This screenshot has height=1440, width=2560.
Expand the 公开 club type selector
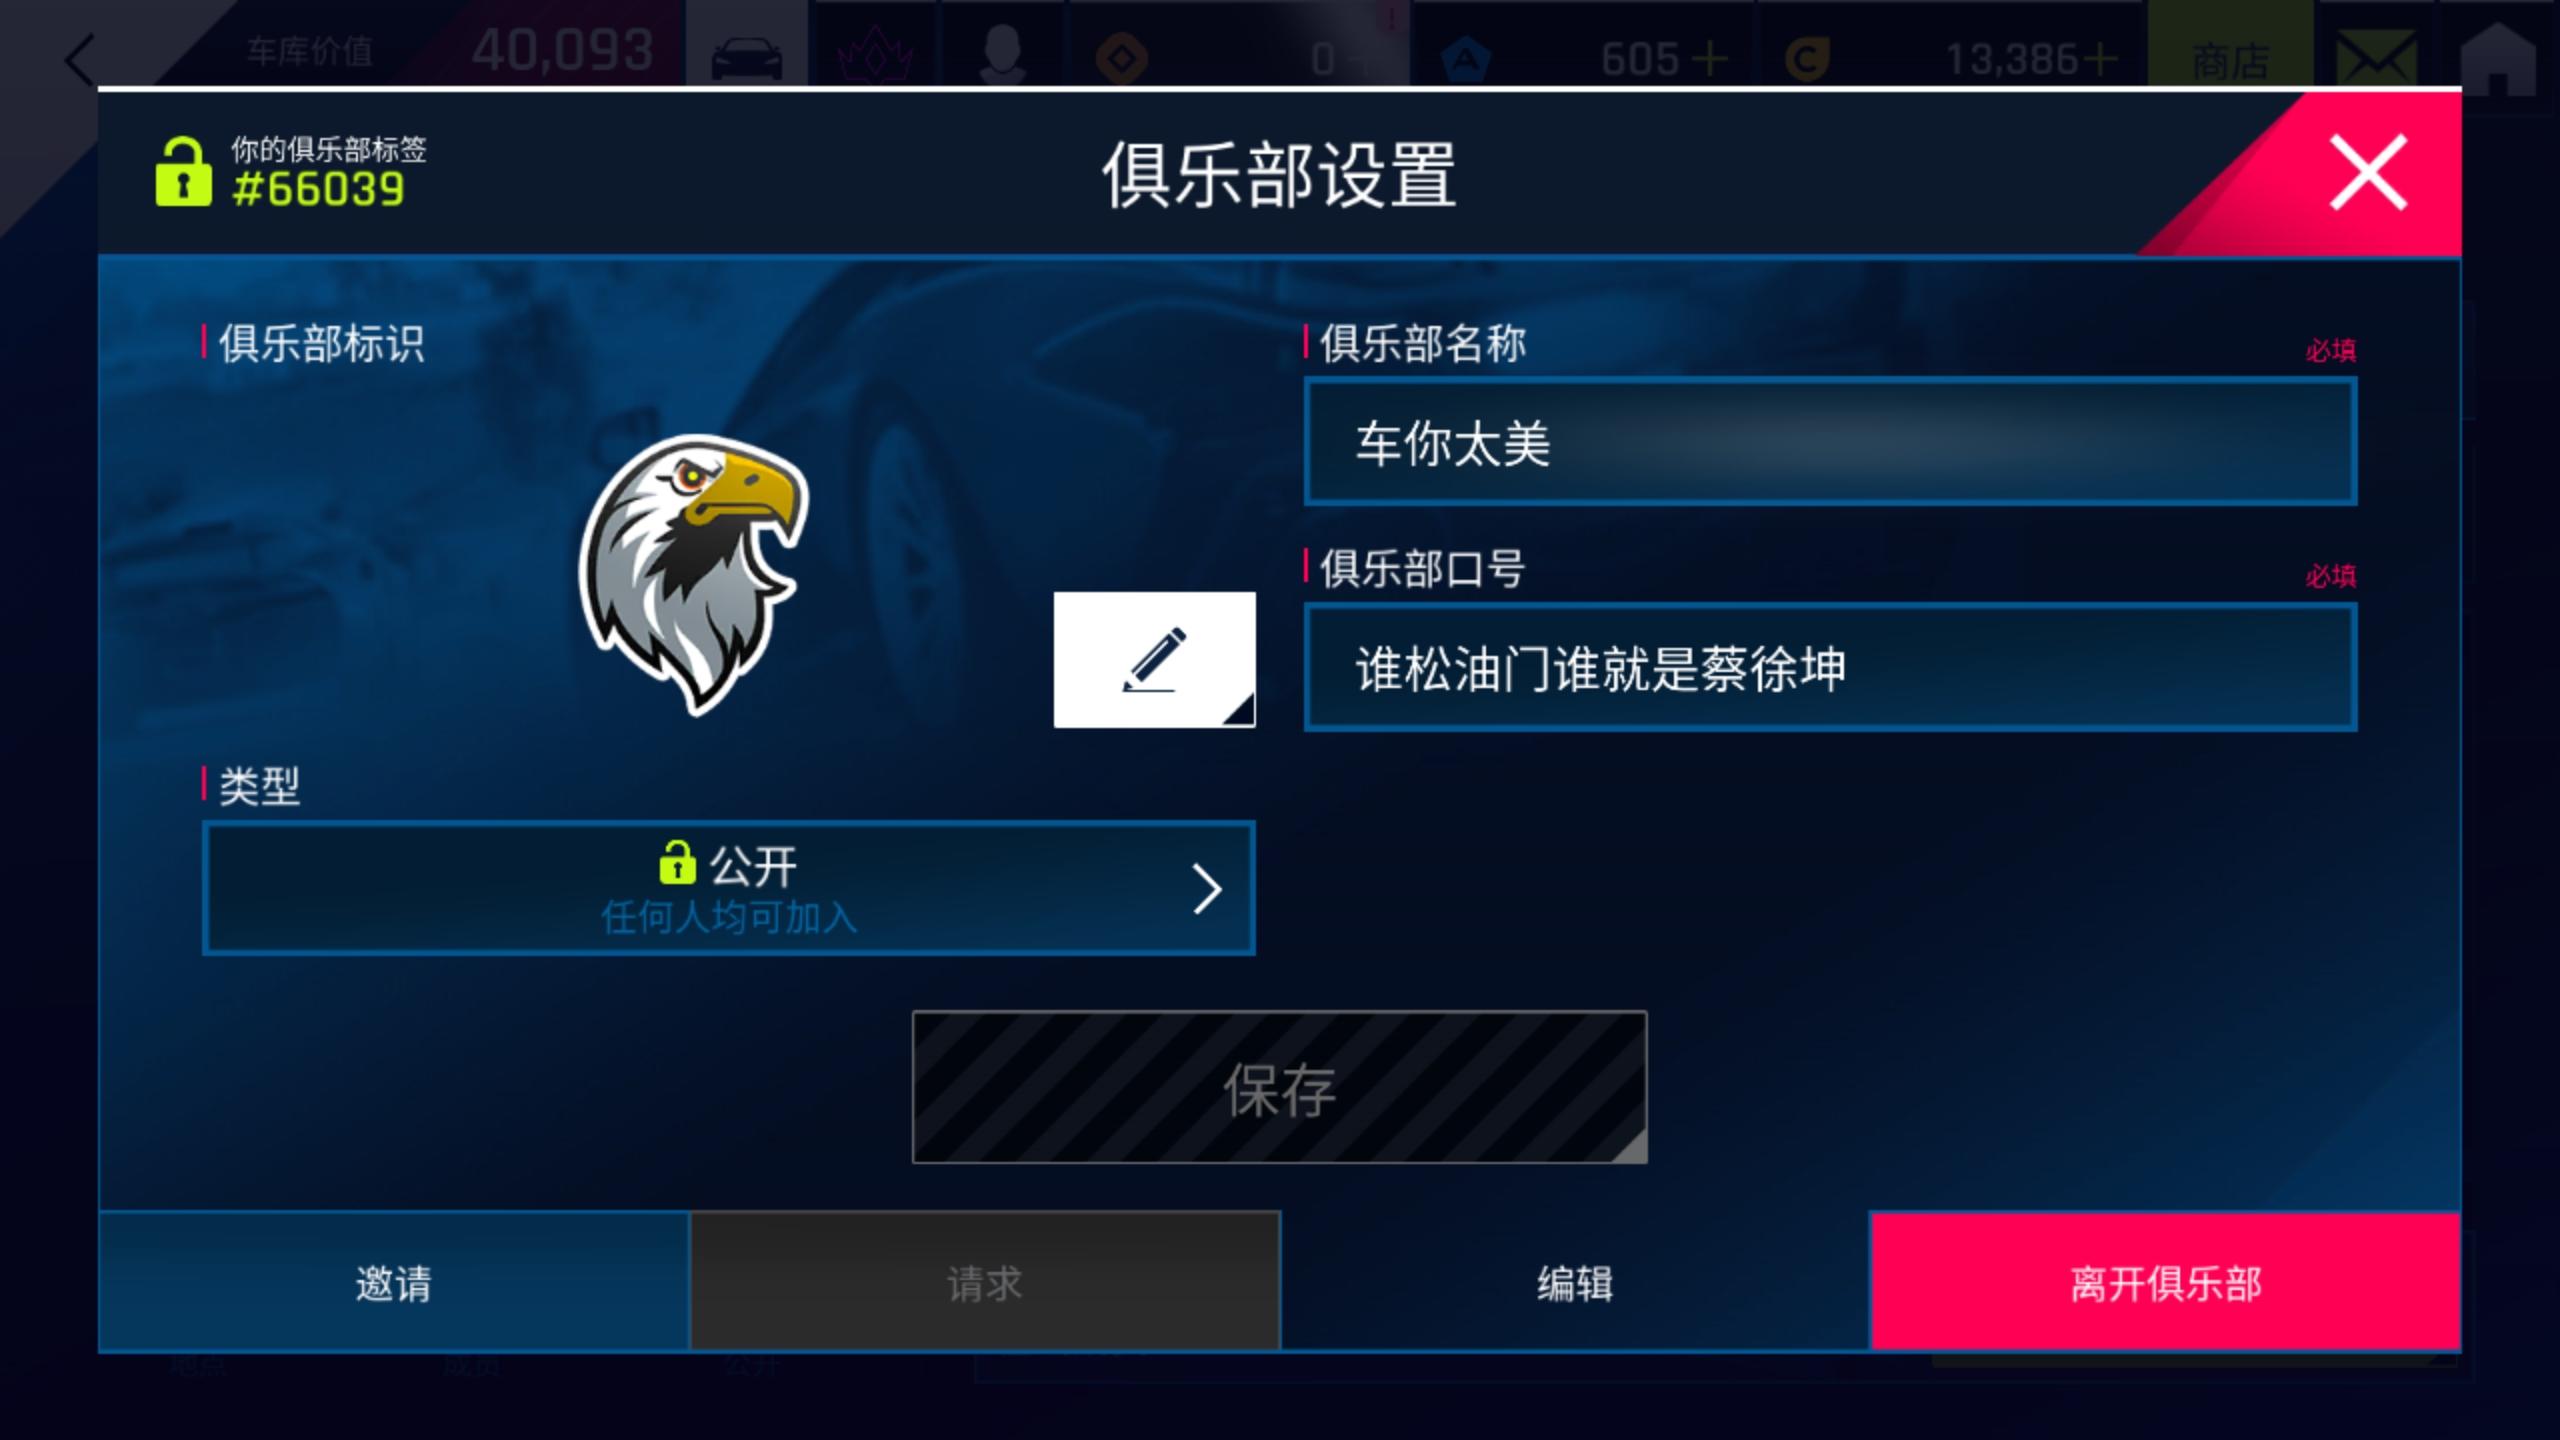tap(728, 888)
